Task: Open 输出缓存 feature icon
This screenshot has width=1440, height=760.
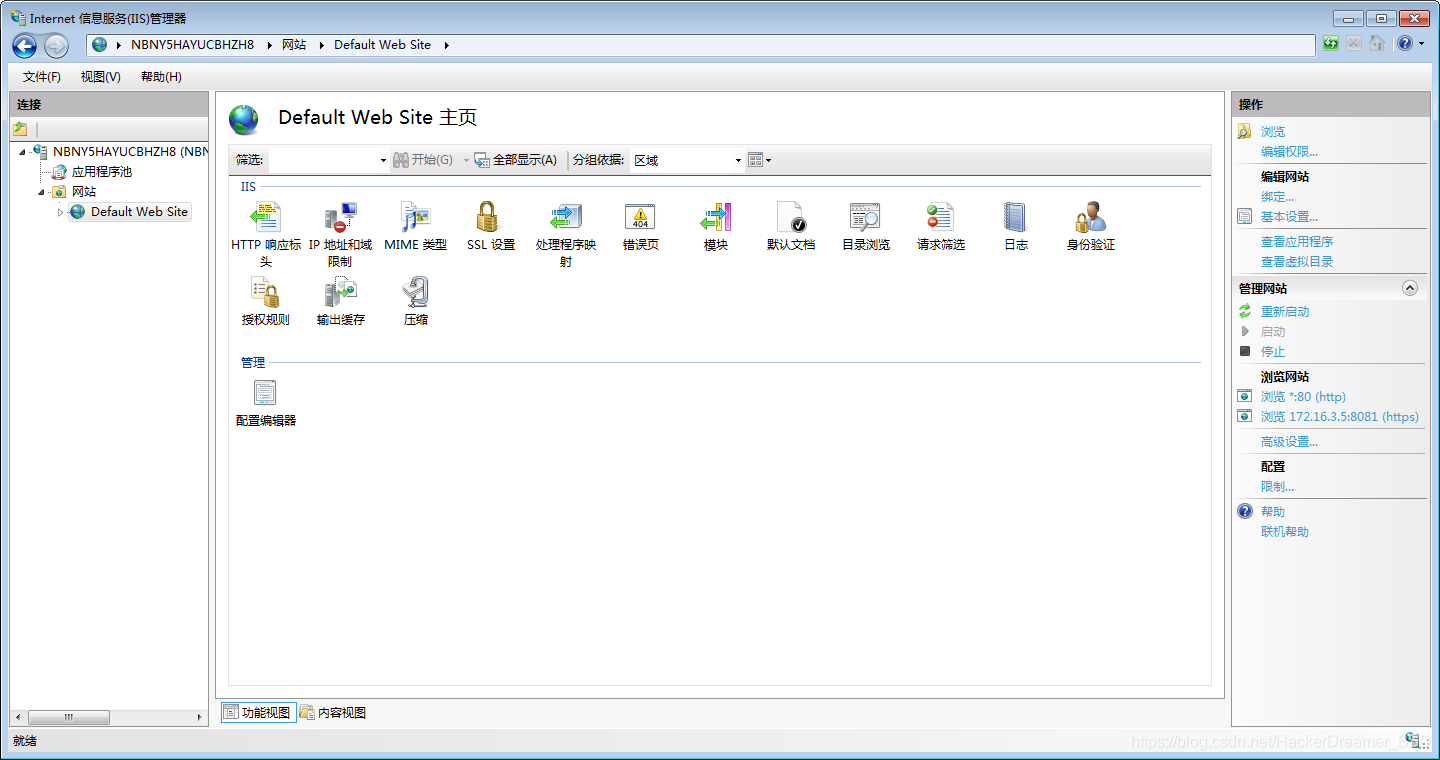Action: [340, 293]
